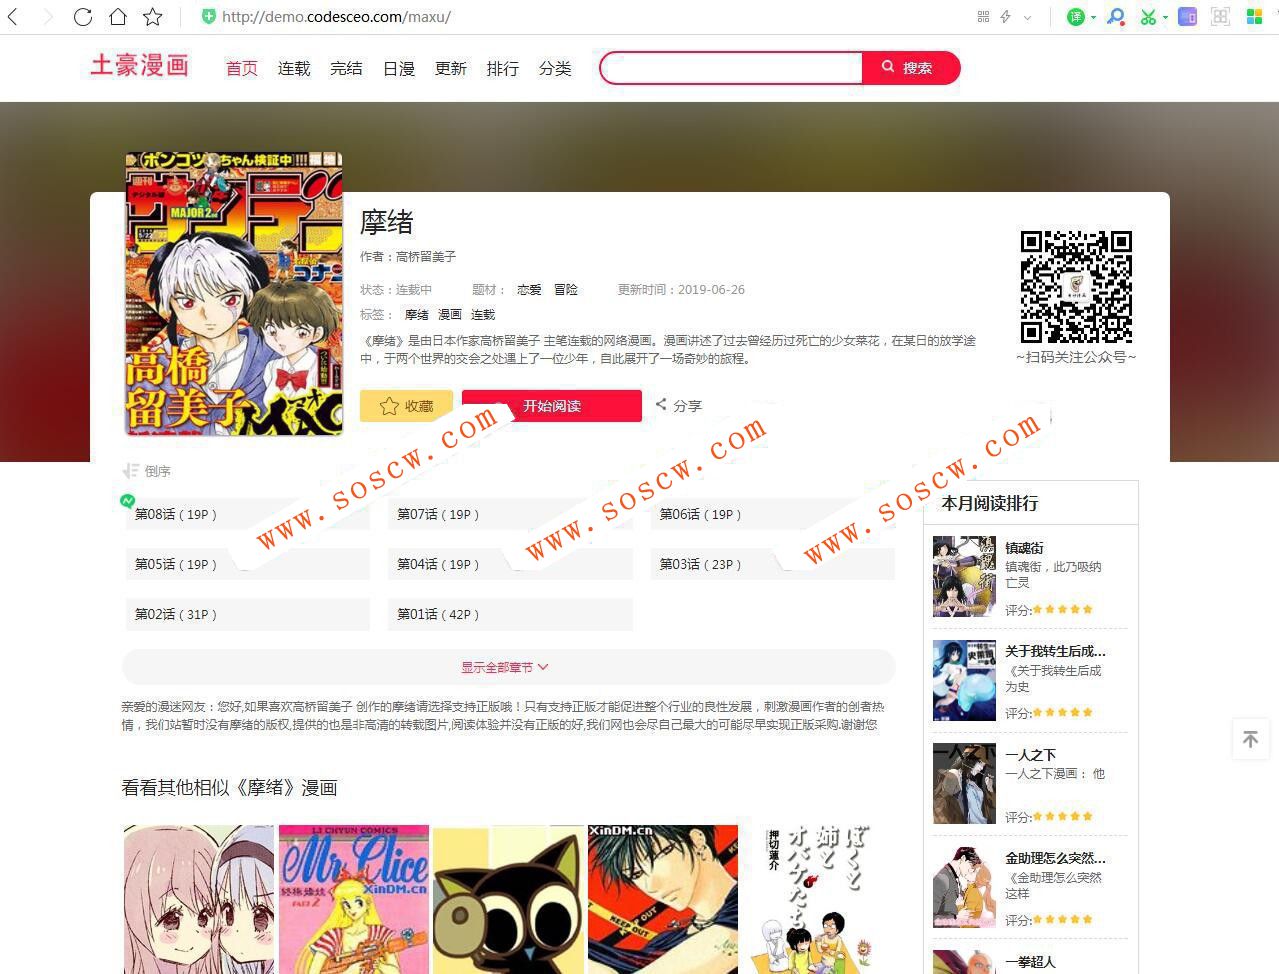This screenshot has width=1279, height=974.
Task: Open chapter 第06话 (19P)
Action: (772, 514)
